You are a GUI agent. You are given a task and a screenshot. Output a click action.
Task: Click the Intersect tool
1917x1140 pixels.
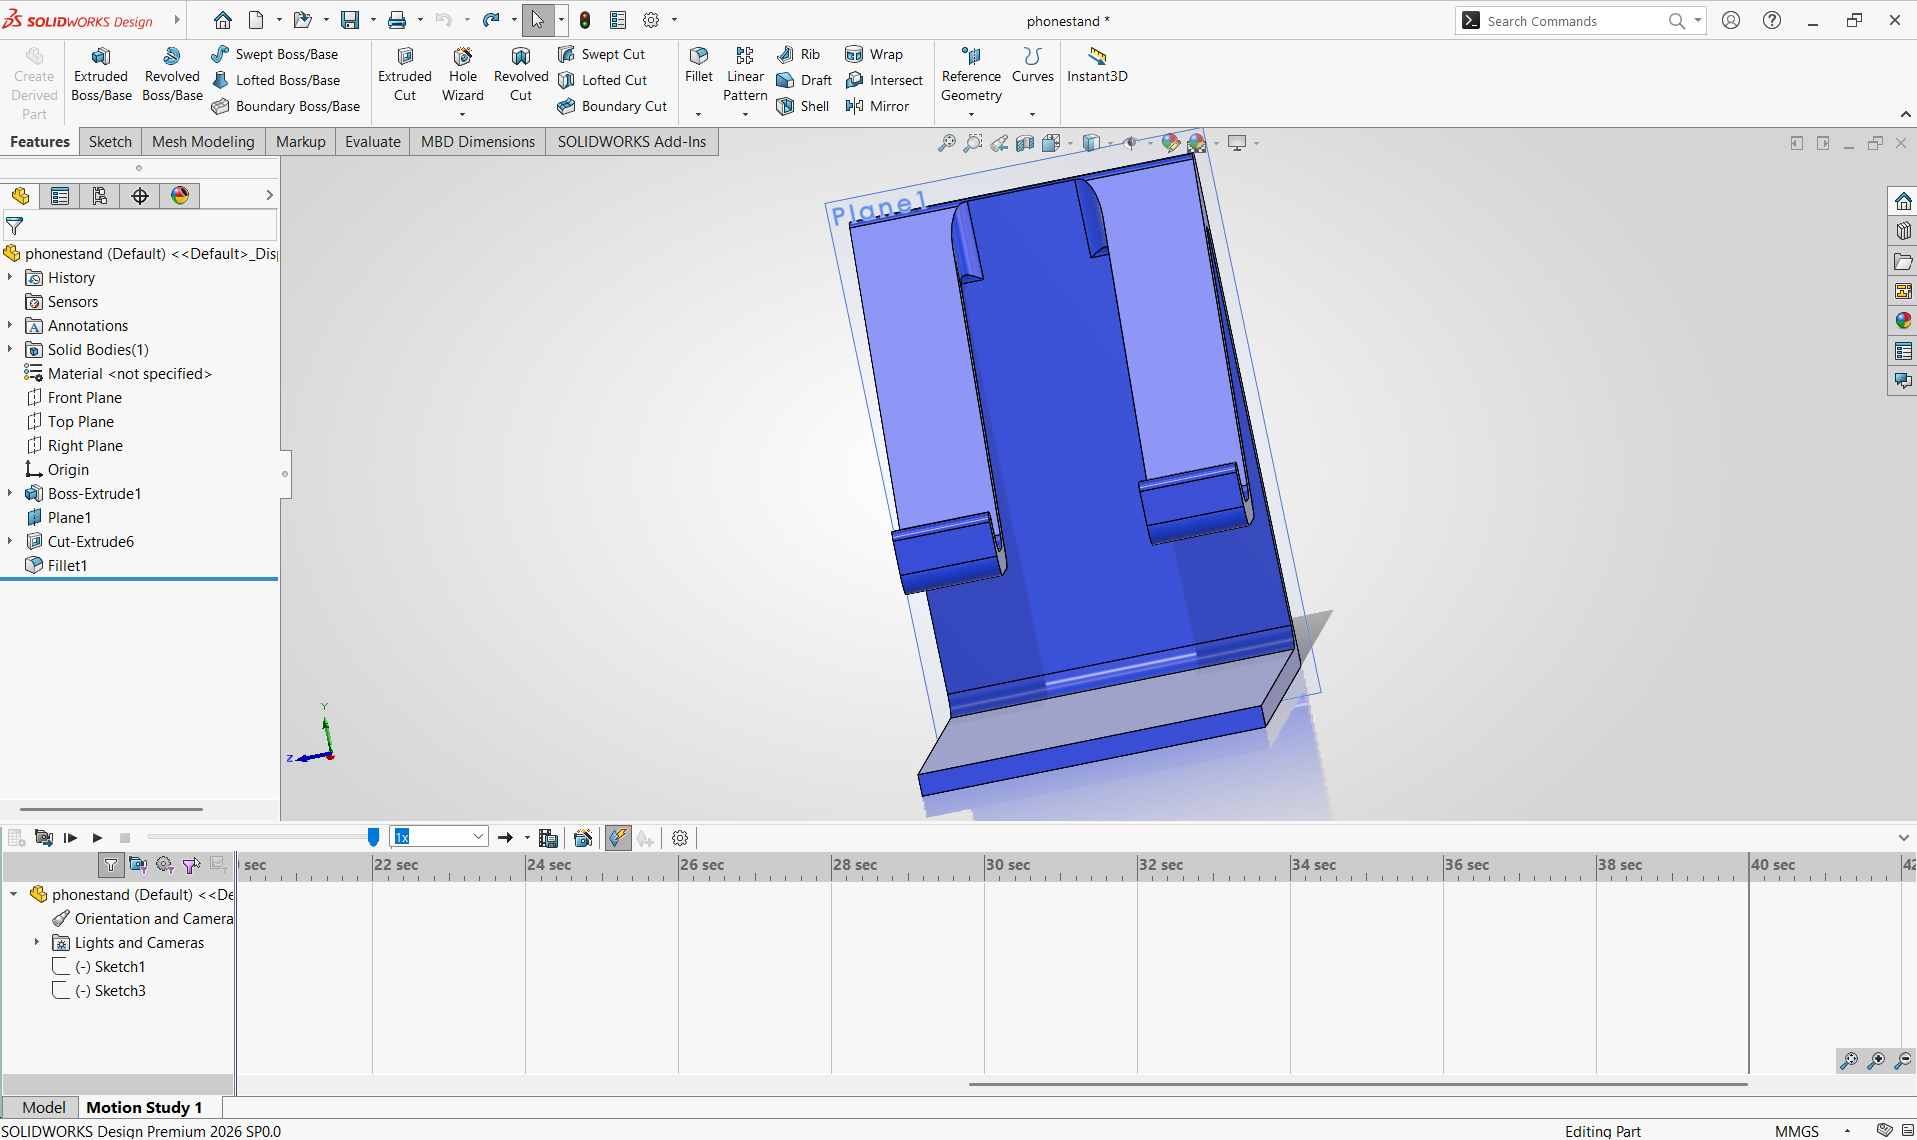coord(884,80)
